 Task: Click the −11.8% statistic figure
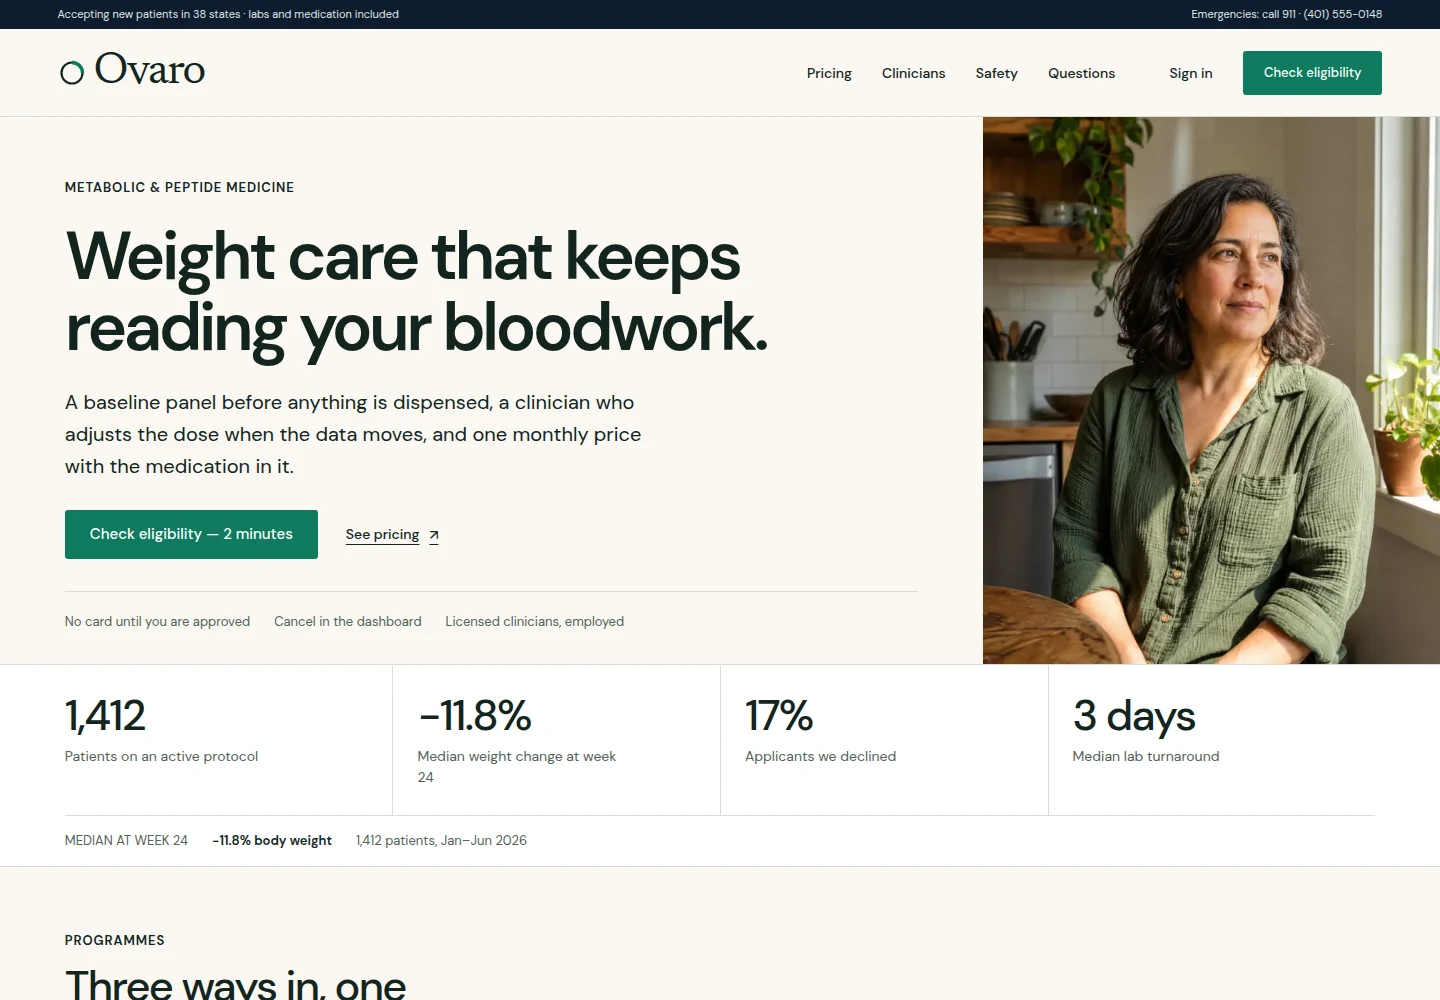[x=475, y=716]
